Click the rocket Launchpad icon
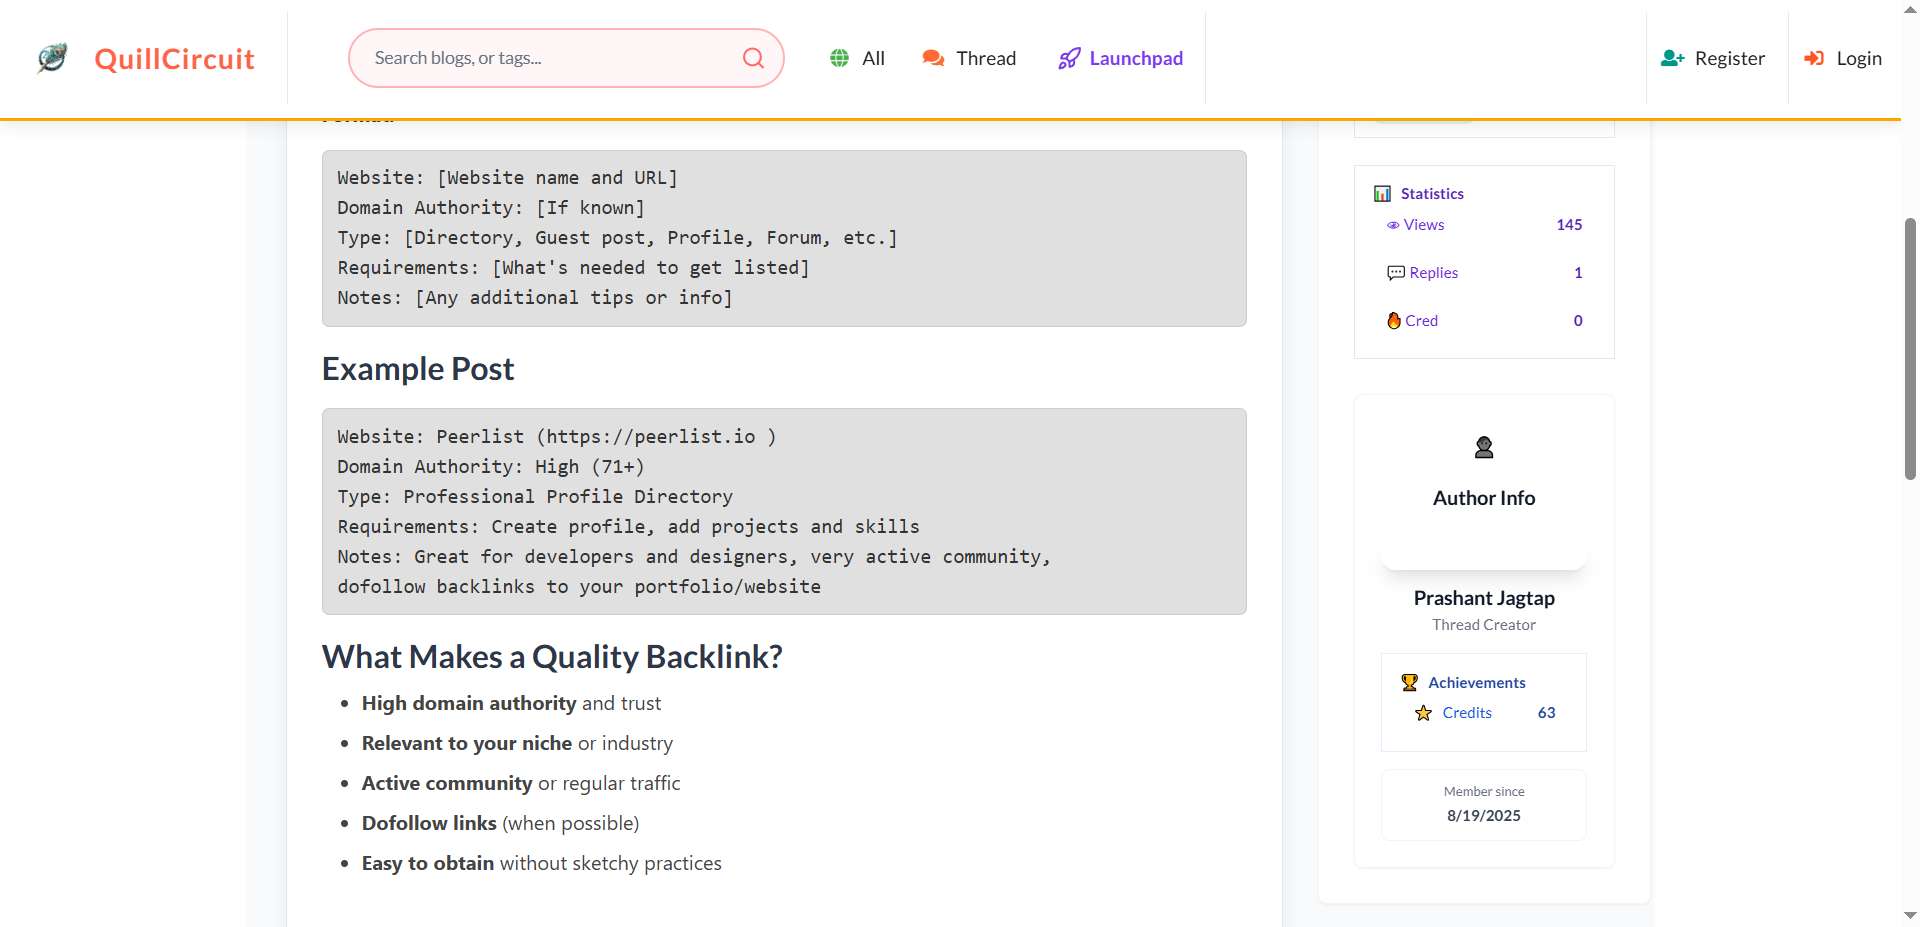This screenshot has height=927, width=1920. coord(1069,58)
